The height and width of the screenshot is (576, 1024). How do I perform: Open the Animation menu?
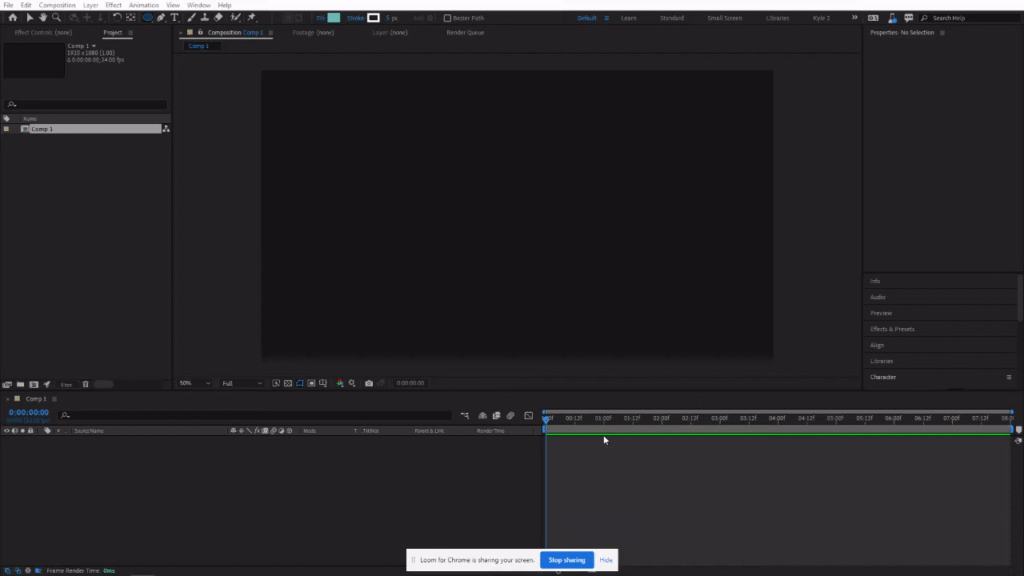click(144, 5)
